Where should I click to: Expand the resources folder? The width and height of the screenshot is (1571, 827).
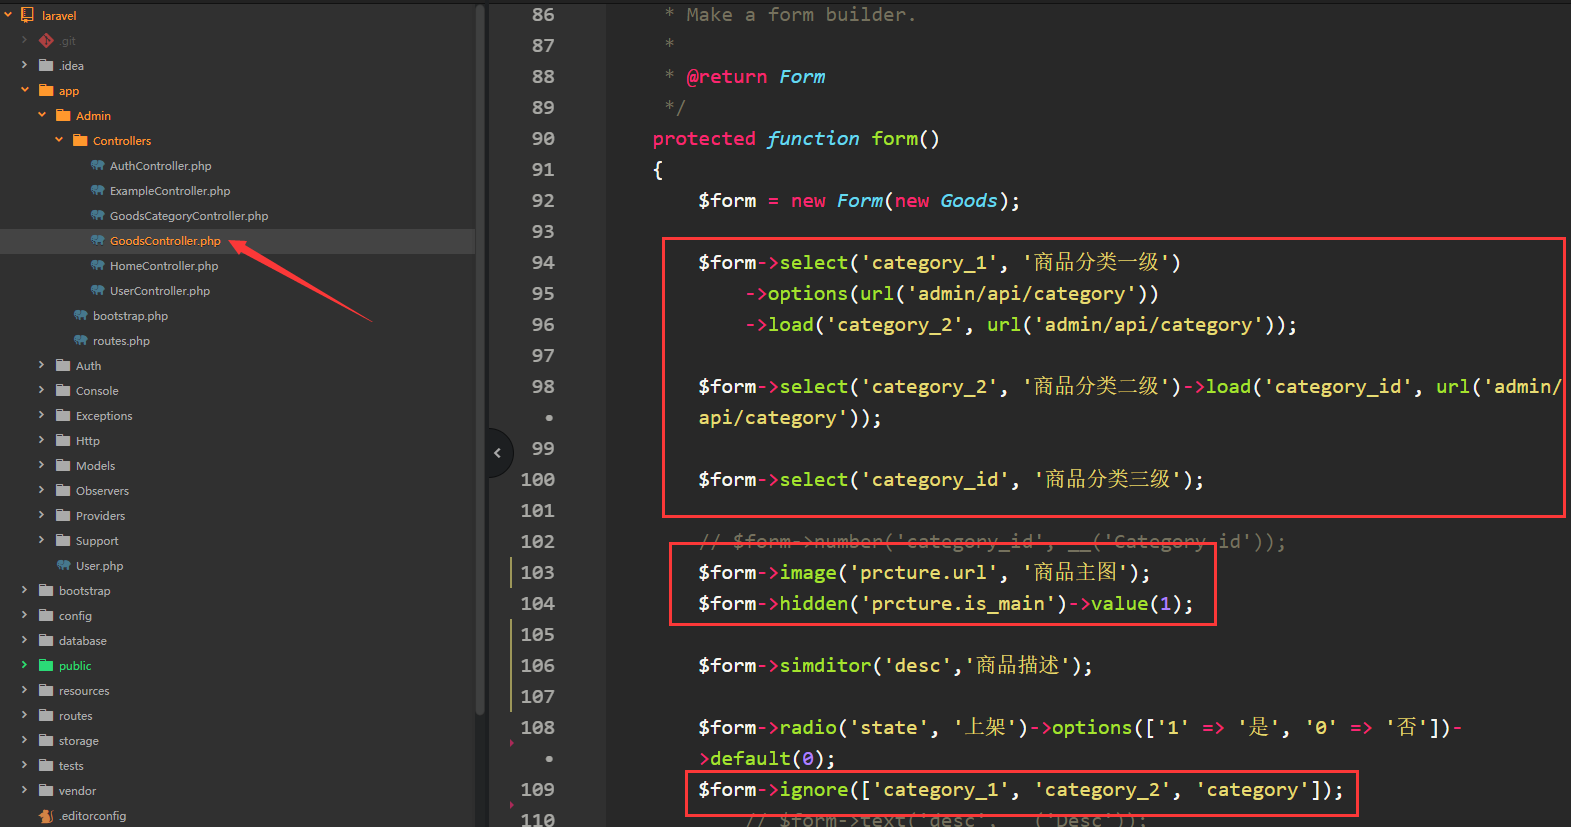(25, 690)
